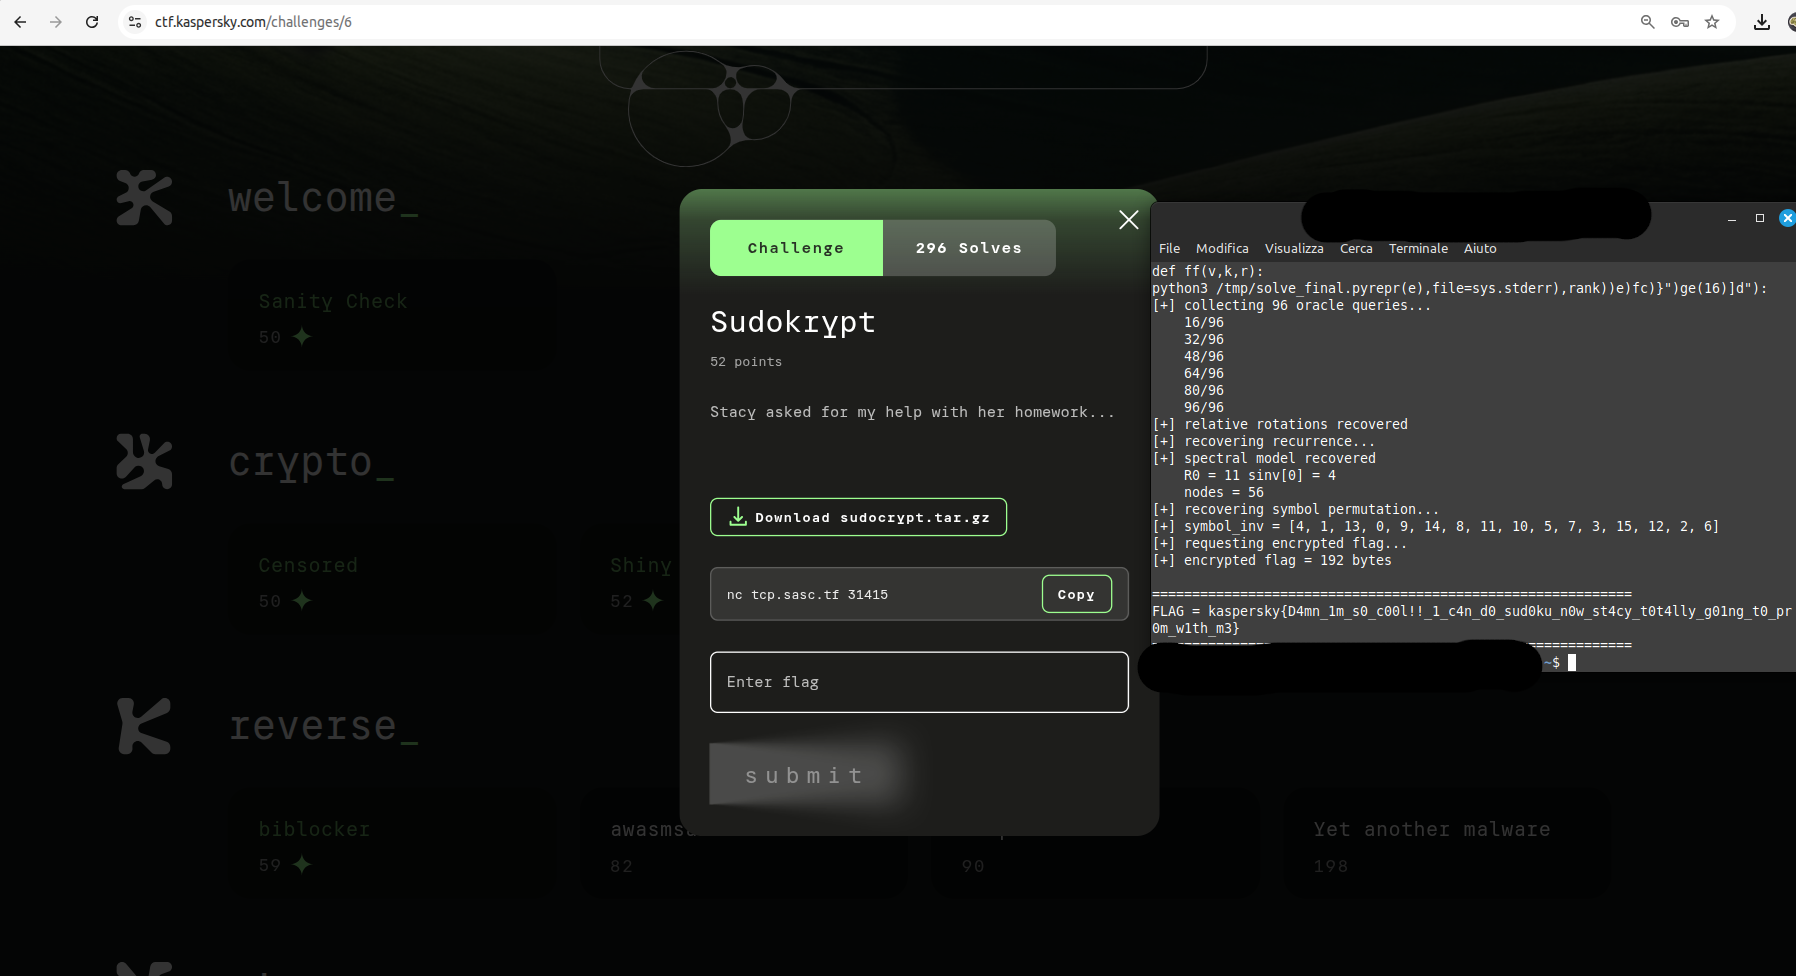Open the Aiuto menu in terminal
The image size is (1796, 976).
[1480, 249]
